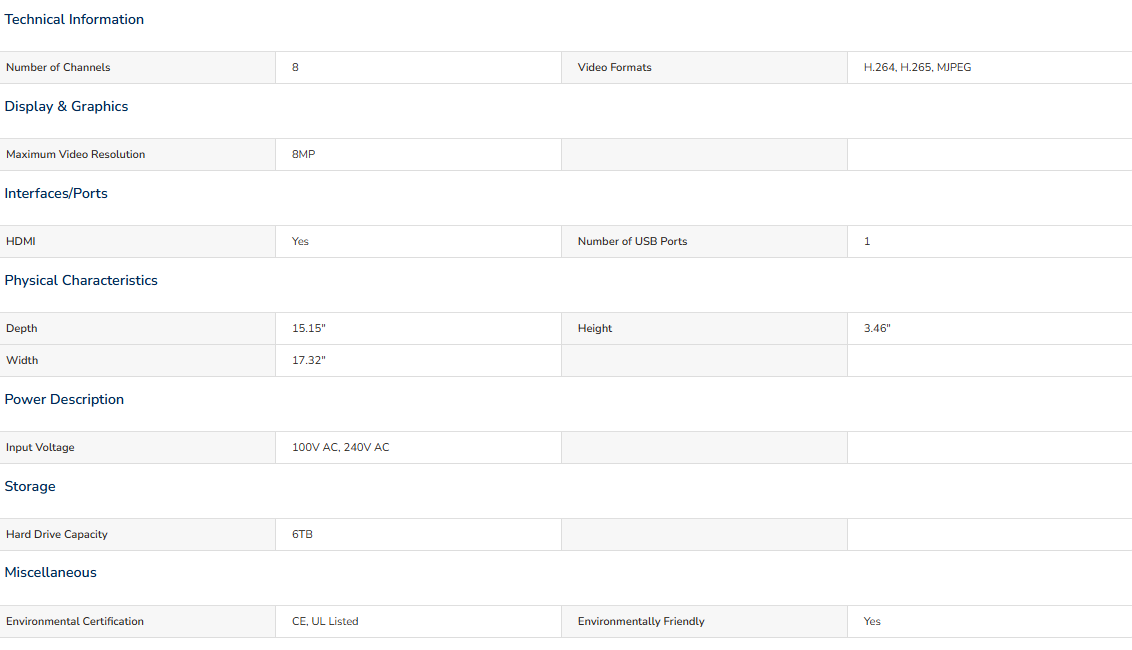Viewport: 1132px width, 650px height.
Task: Click the 15.15" depth value
Action: pyautogui.click(x=308, y=329)
